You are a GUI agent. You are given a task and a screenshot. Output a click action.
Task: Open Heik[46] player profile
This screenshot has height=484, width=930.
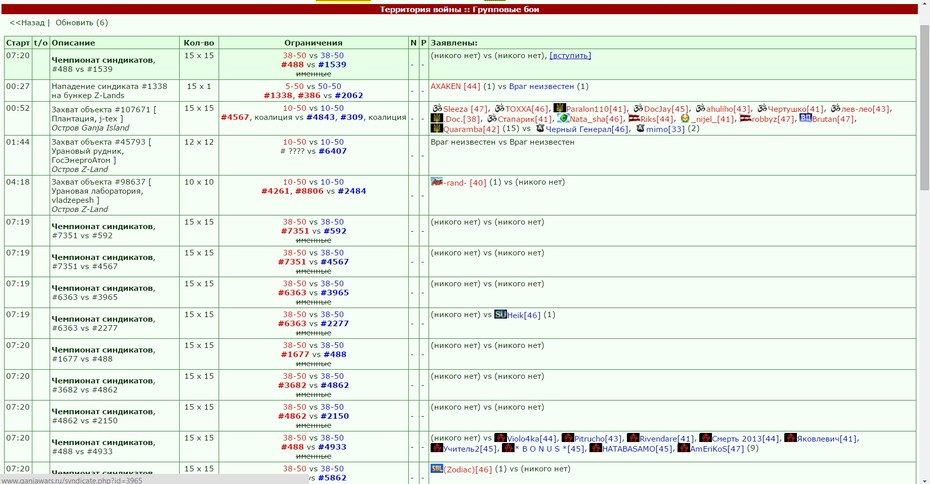[524, 315]
